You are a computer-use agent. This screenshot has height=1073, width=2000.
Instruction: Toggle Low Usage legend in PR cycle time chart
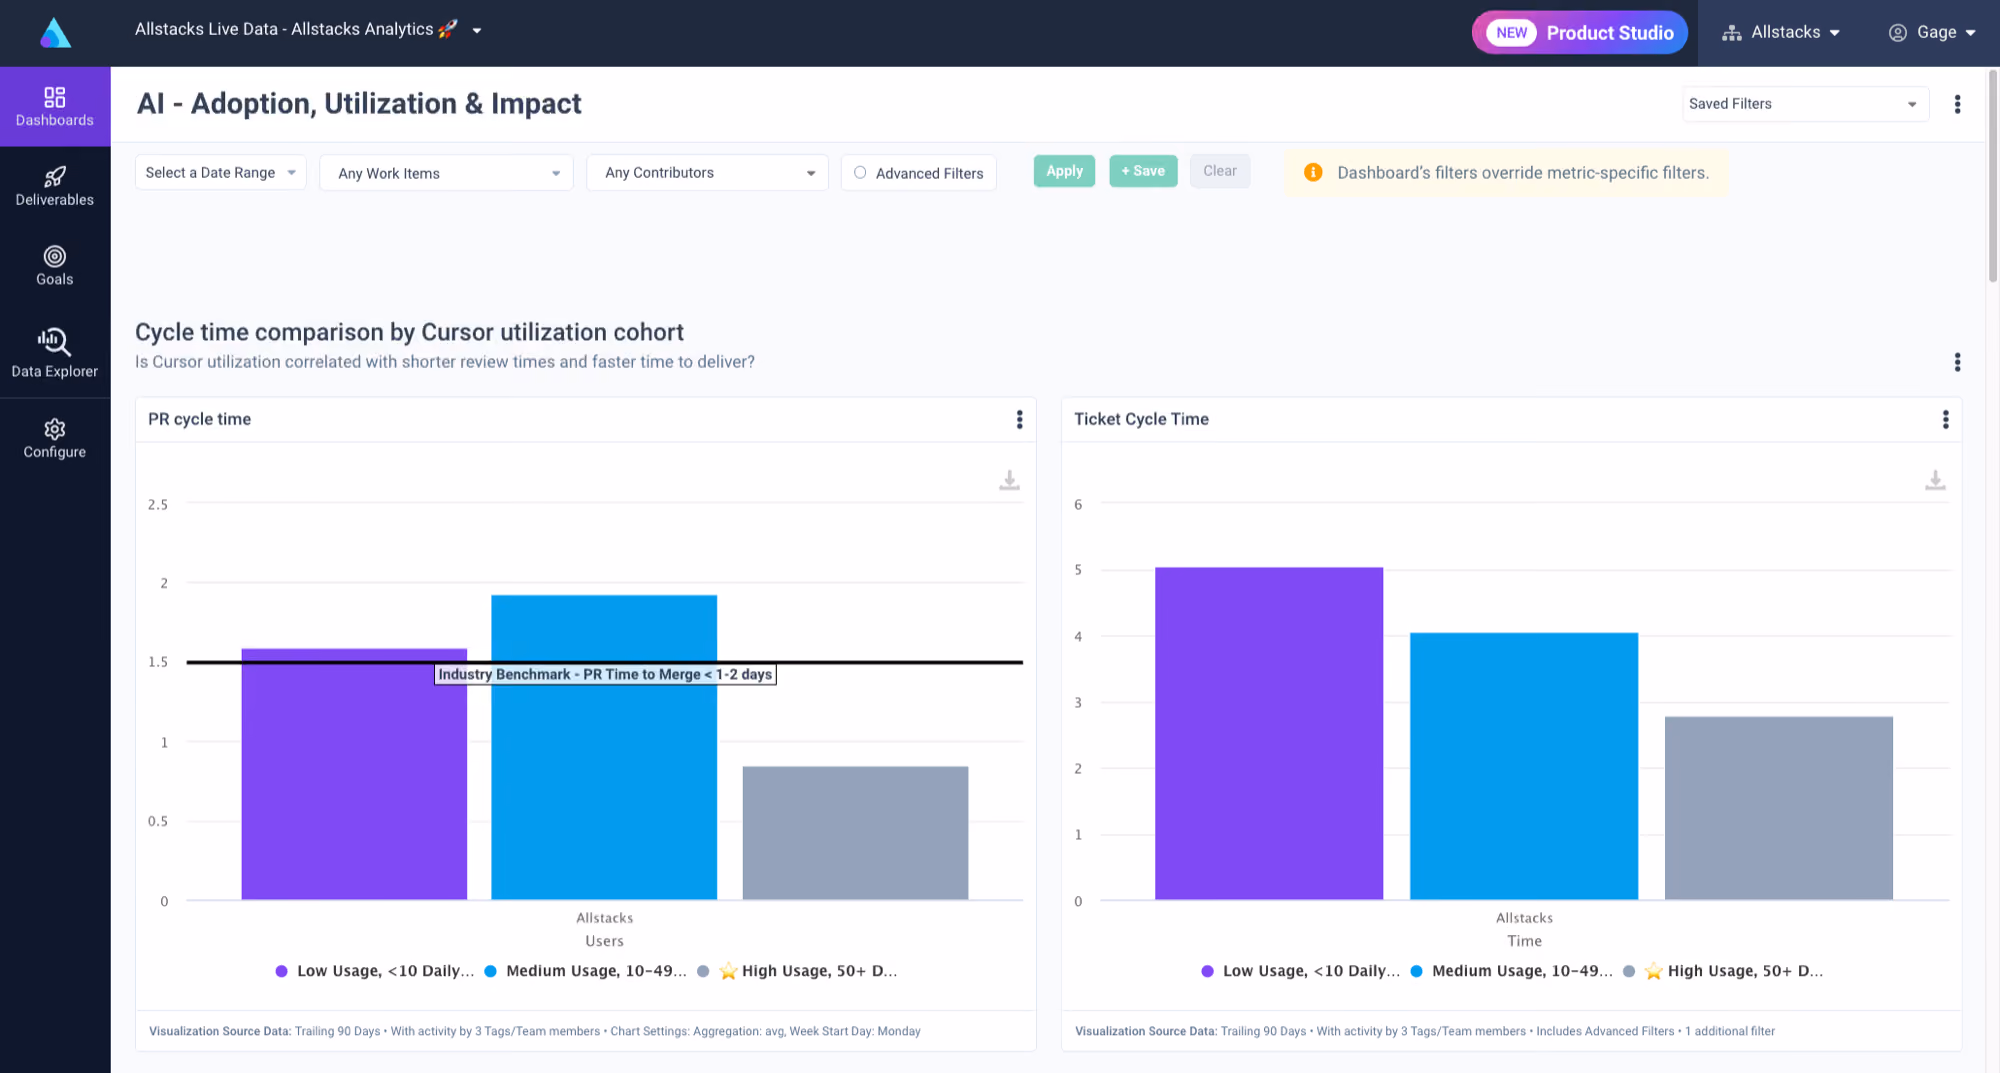[x=375, y=971]
